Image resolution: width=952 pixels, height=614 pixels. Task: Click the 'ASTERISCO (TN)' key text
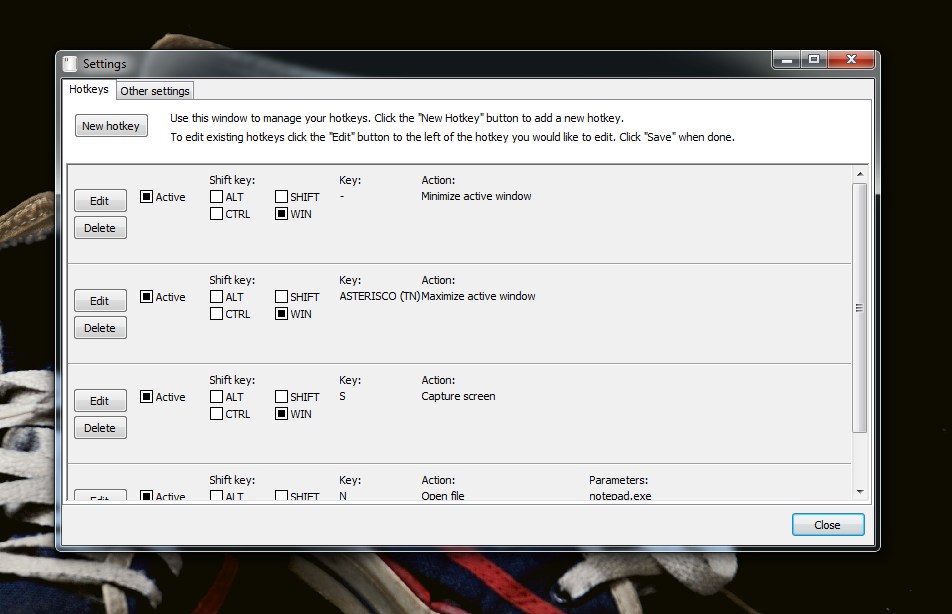pyautogui.click(x=380, y=296)
